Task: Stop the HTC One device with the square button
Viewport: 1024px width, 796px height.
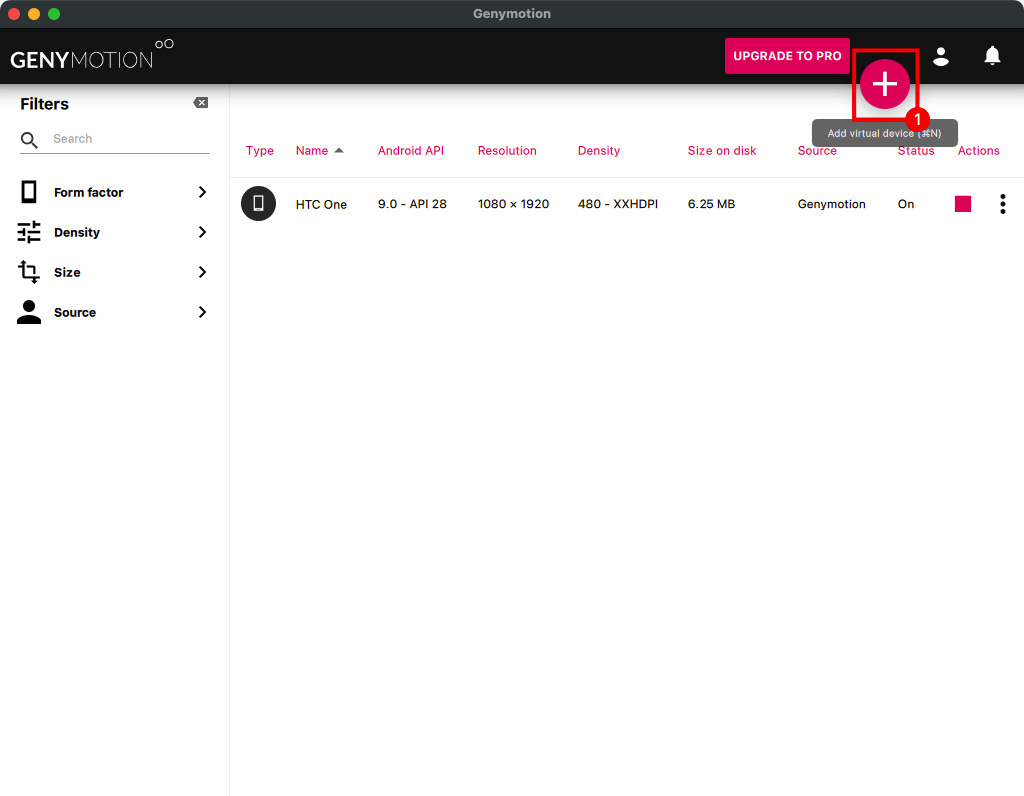Action: pyautogui.click(x=963, y=204)
